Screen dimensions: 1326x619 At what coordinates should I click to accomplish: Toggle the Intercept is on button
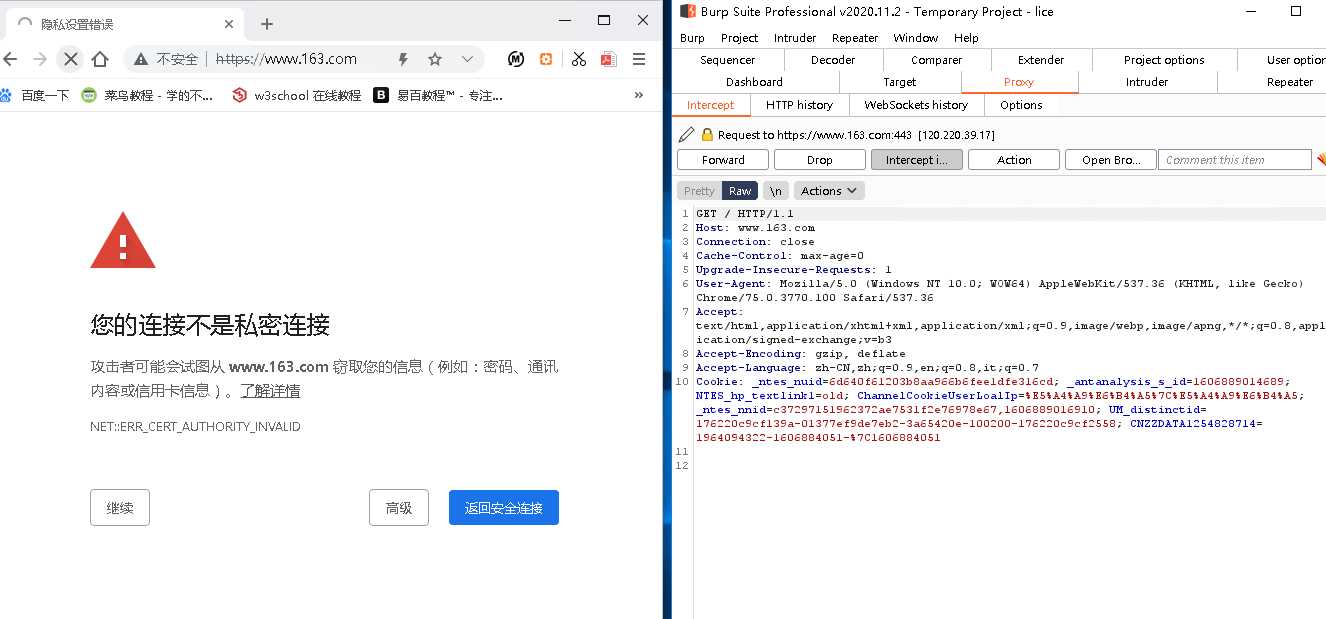[917, 160]
